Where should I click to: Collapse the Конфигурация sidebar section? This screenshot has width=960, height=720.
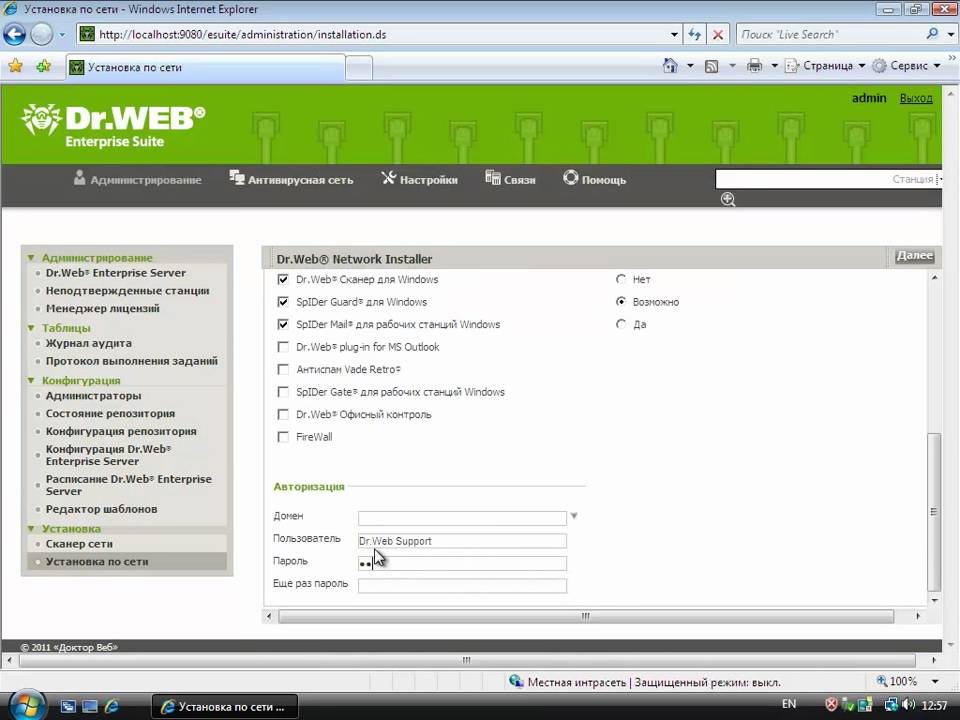(31, 380)
